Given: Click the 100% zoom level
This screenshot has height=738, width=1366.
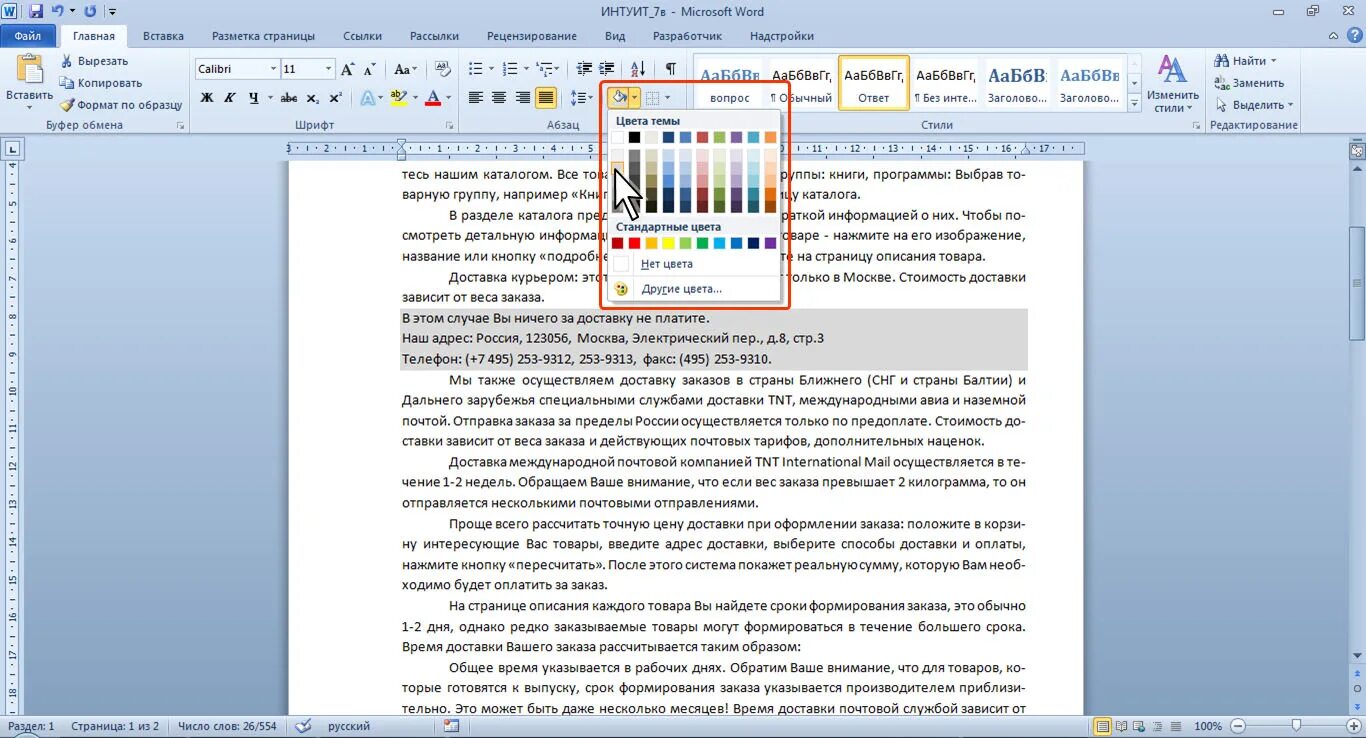Looking at the screenshot, I should click(x=1208, y=726).
